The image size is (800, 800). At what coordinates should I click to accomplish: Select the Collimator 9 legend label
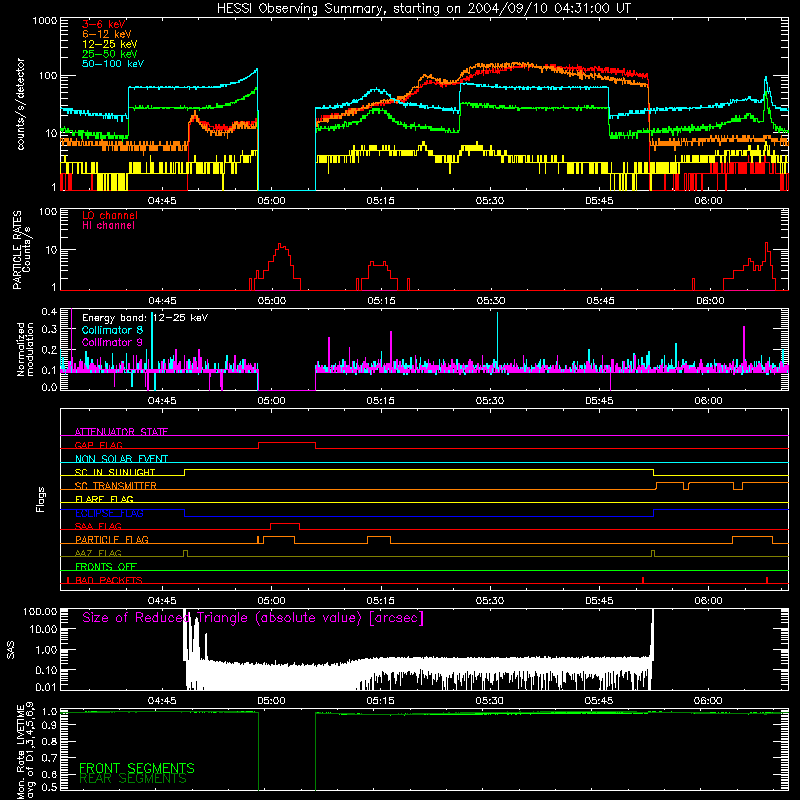112,342
